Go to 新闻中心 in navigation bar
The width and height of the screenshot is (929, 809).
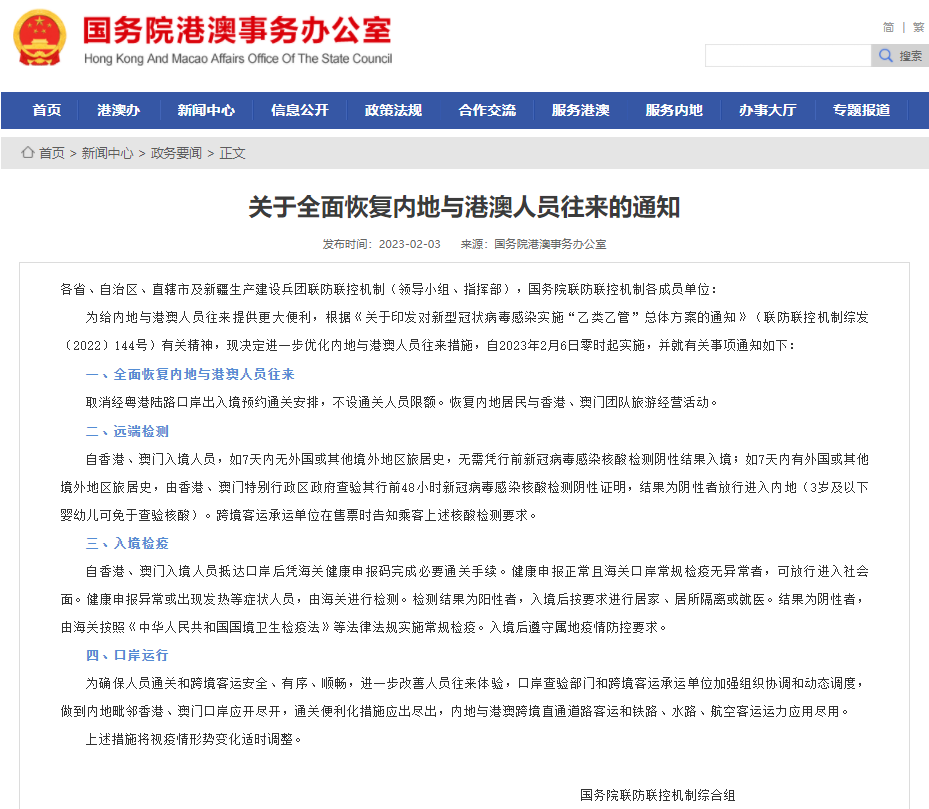206,110
